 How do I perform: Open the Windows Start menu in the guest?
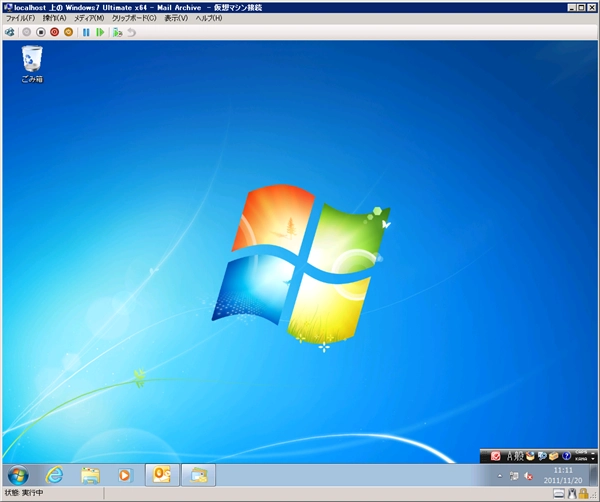[18, 476]
